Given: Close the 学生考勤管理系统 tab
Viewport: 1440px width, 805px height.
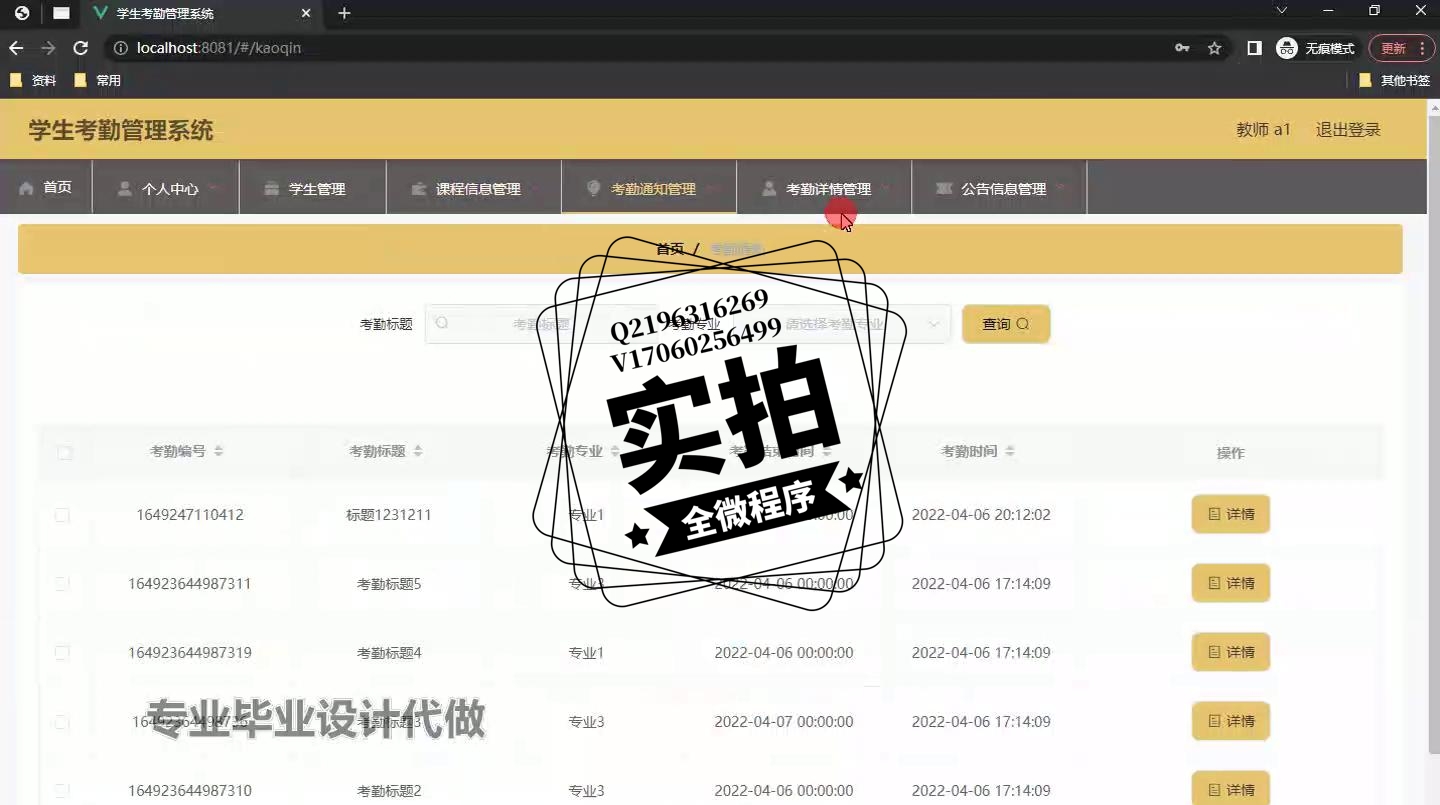Looking at the screenshot, I should [x=307, y=14].
